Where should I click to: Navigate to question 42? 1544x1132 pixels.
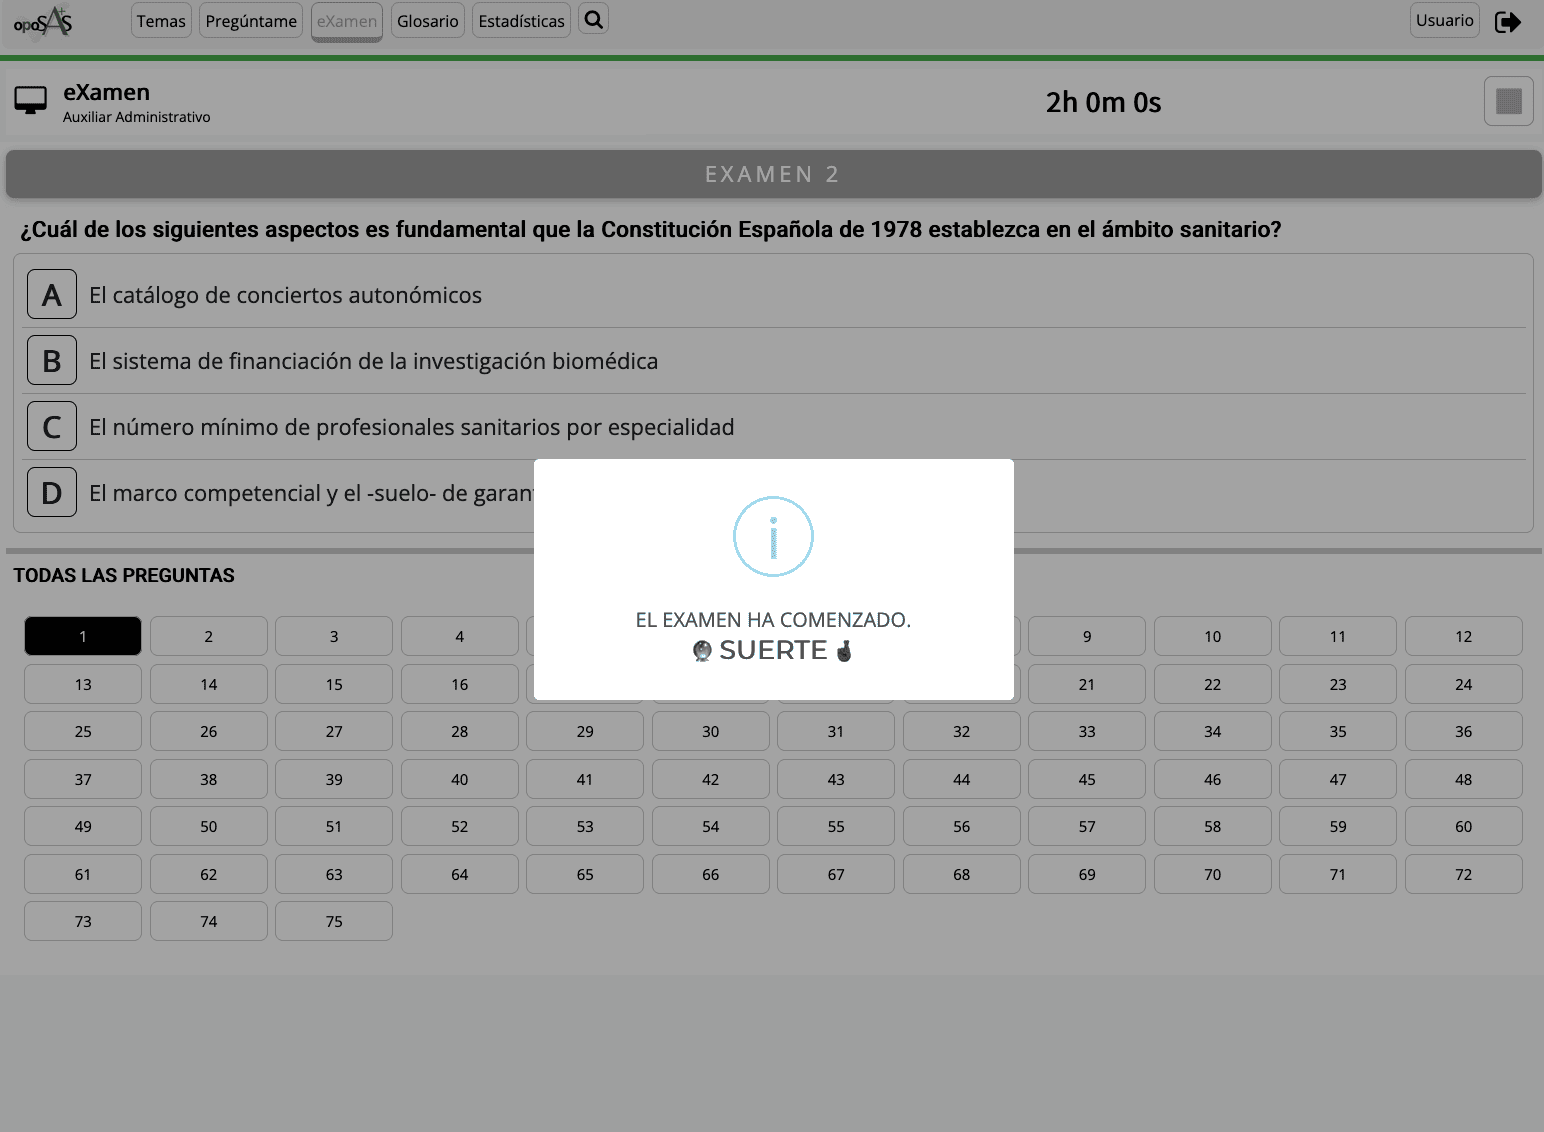(710, 779)
